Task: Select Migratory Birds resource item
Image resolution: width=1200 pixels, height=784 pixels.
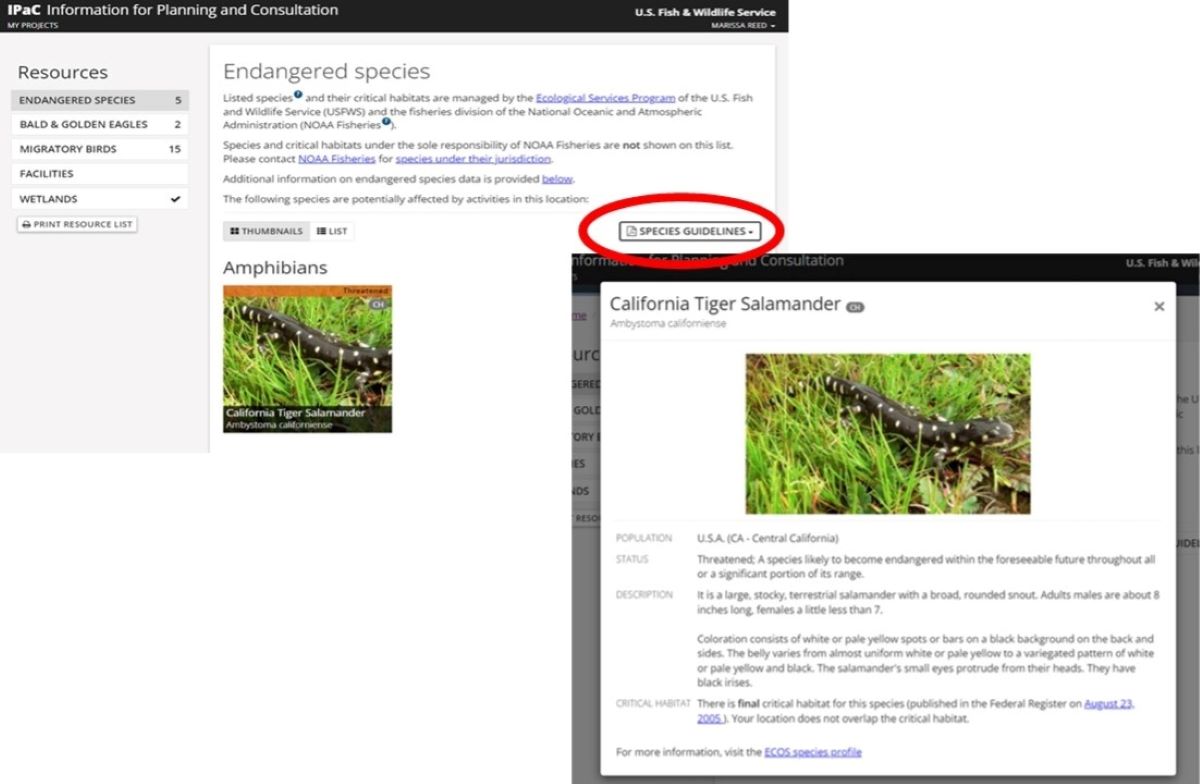Action: [x=100, y=149]
